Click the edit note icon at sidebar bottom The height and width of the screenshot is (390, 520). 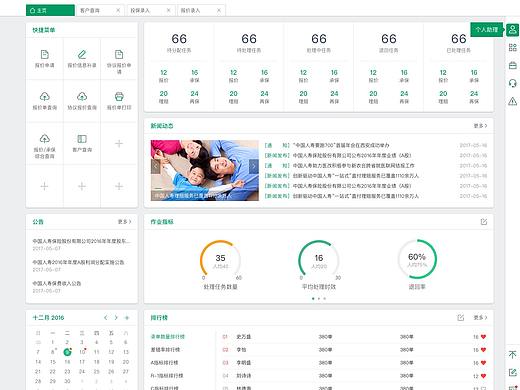point(513,372)
